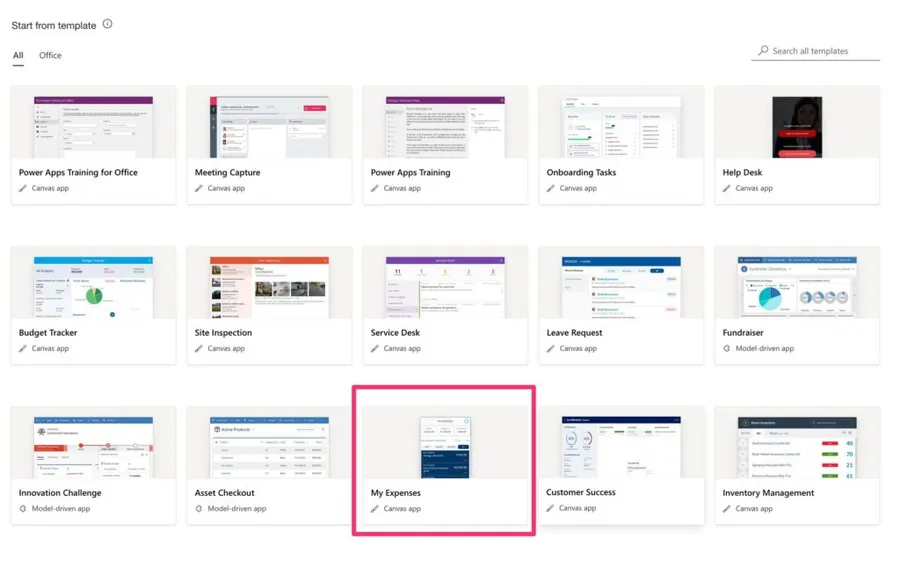The width and height of the screenshot is (900, 561).
Task: Click model-driven icon under Innovation Challenge
Action: point(23,509)
